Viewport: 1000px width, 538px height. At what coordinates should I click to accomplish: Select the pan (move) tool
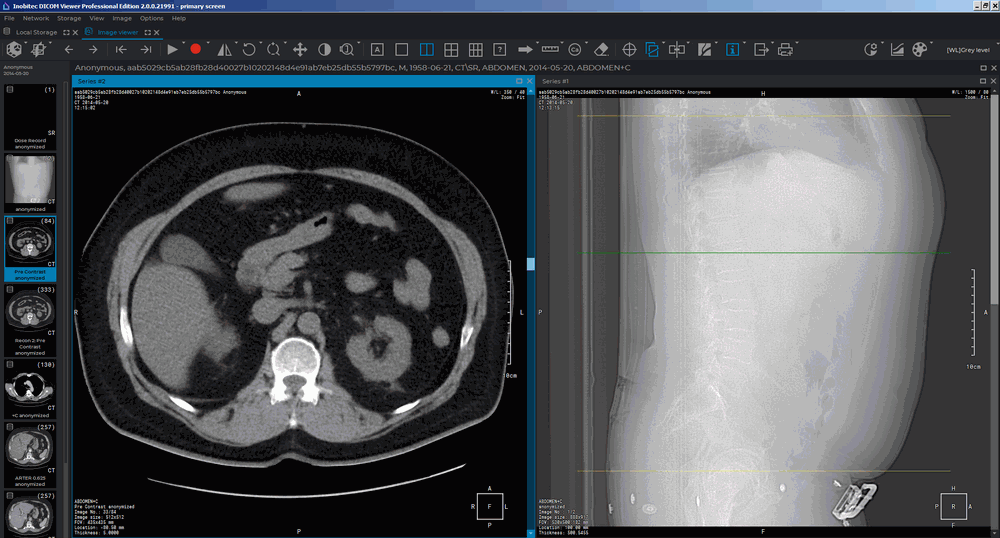click(x=300, y=49)
